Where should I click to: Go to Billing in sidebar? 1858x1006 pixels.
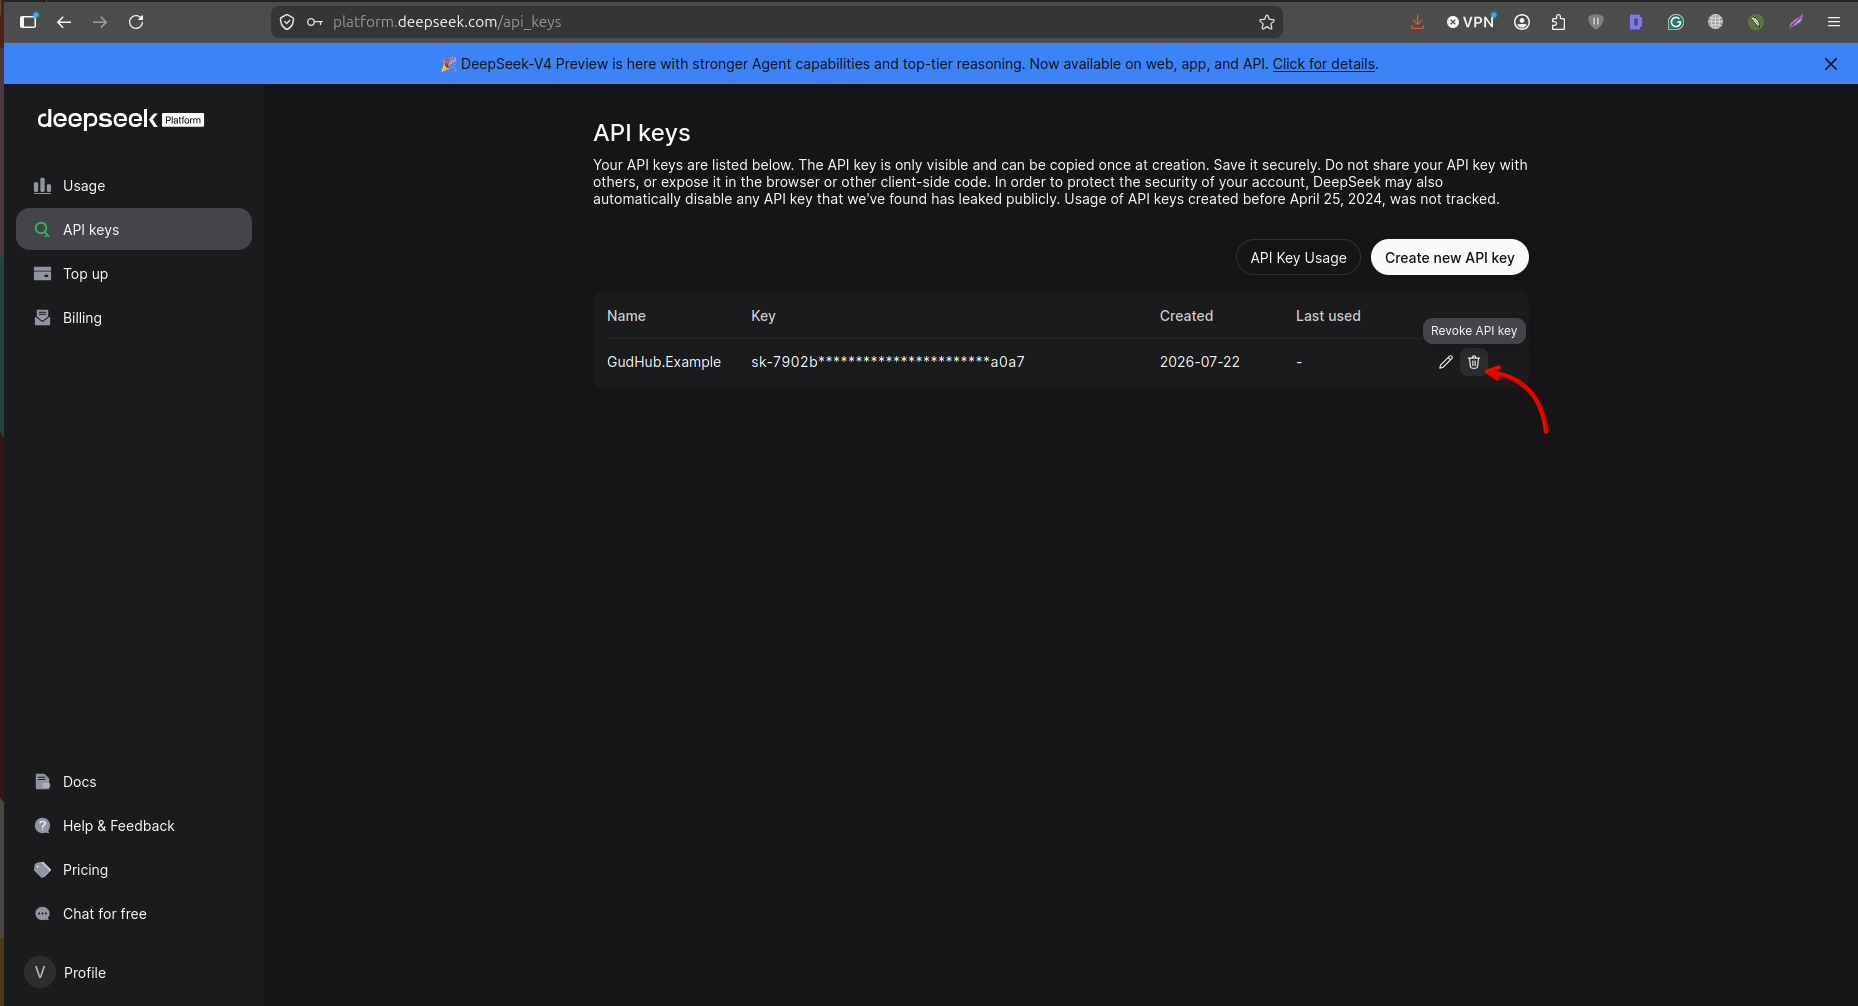(134, 318)
